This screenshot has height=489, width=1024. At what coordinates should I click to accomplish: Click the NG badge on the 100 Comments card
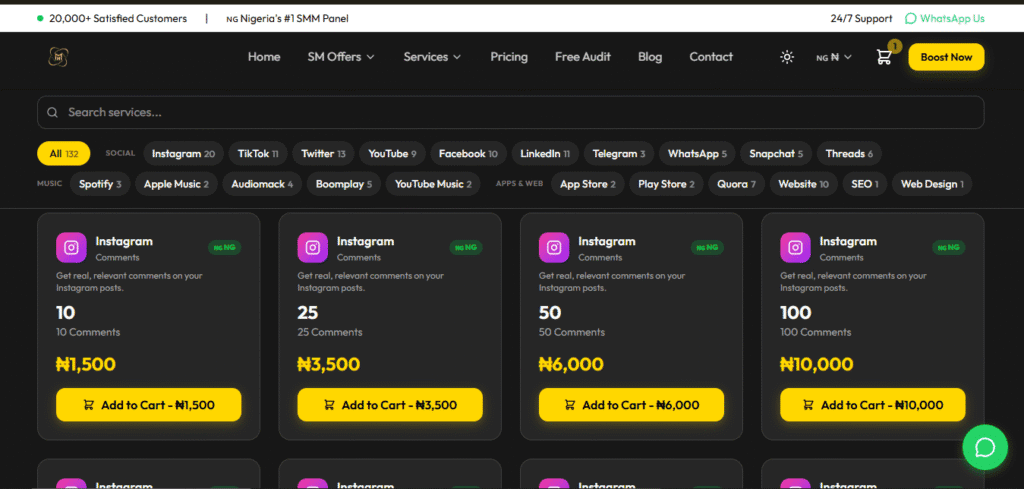[949, 247]
